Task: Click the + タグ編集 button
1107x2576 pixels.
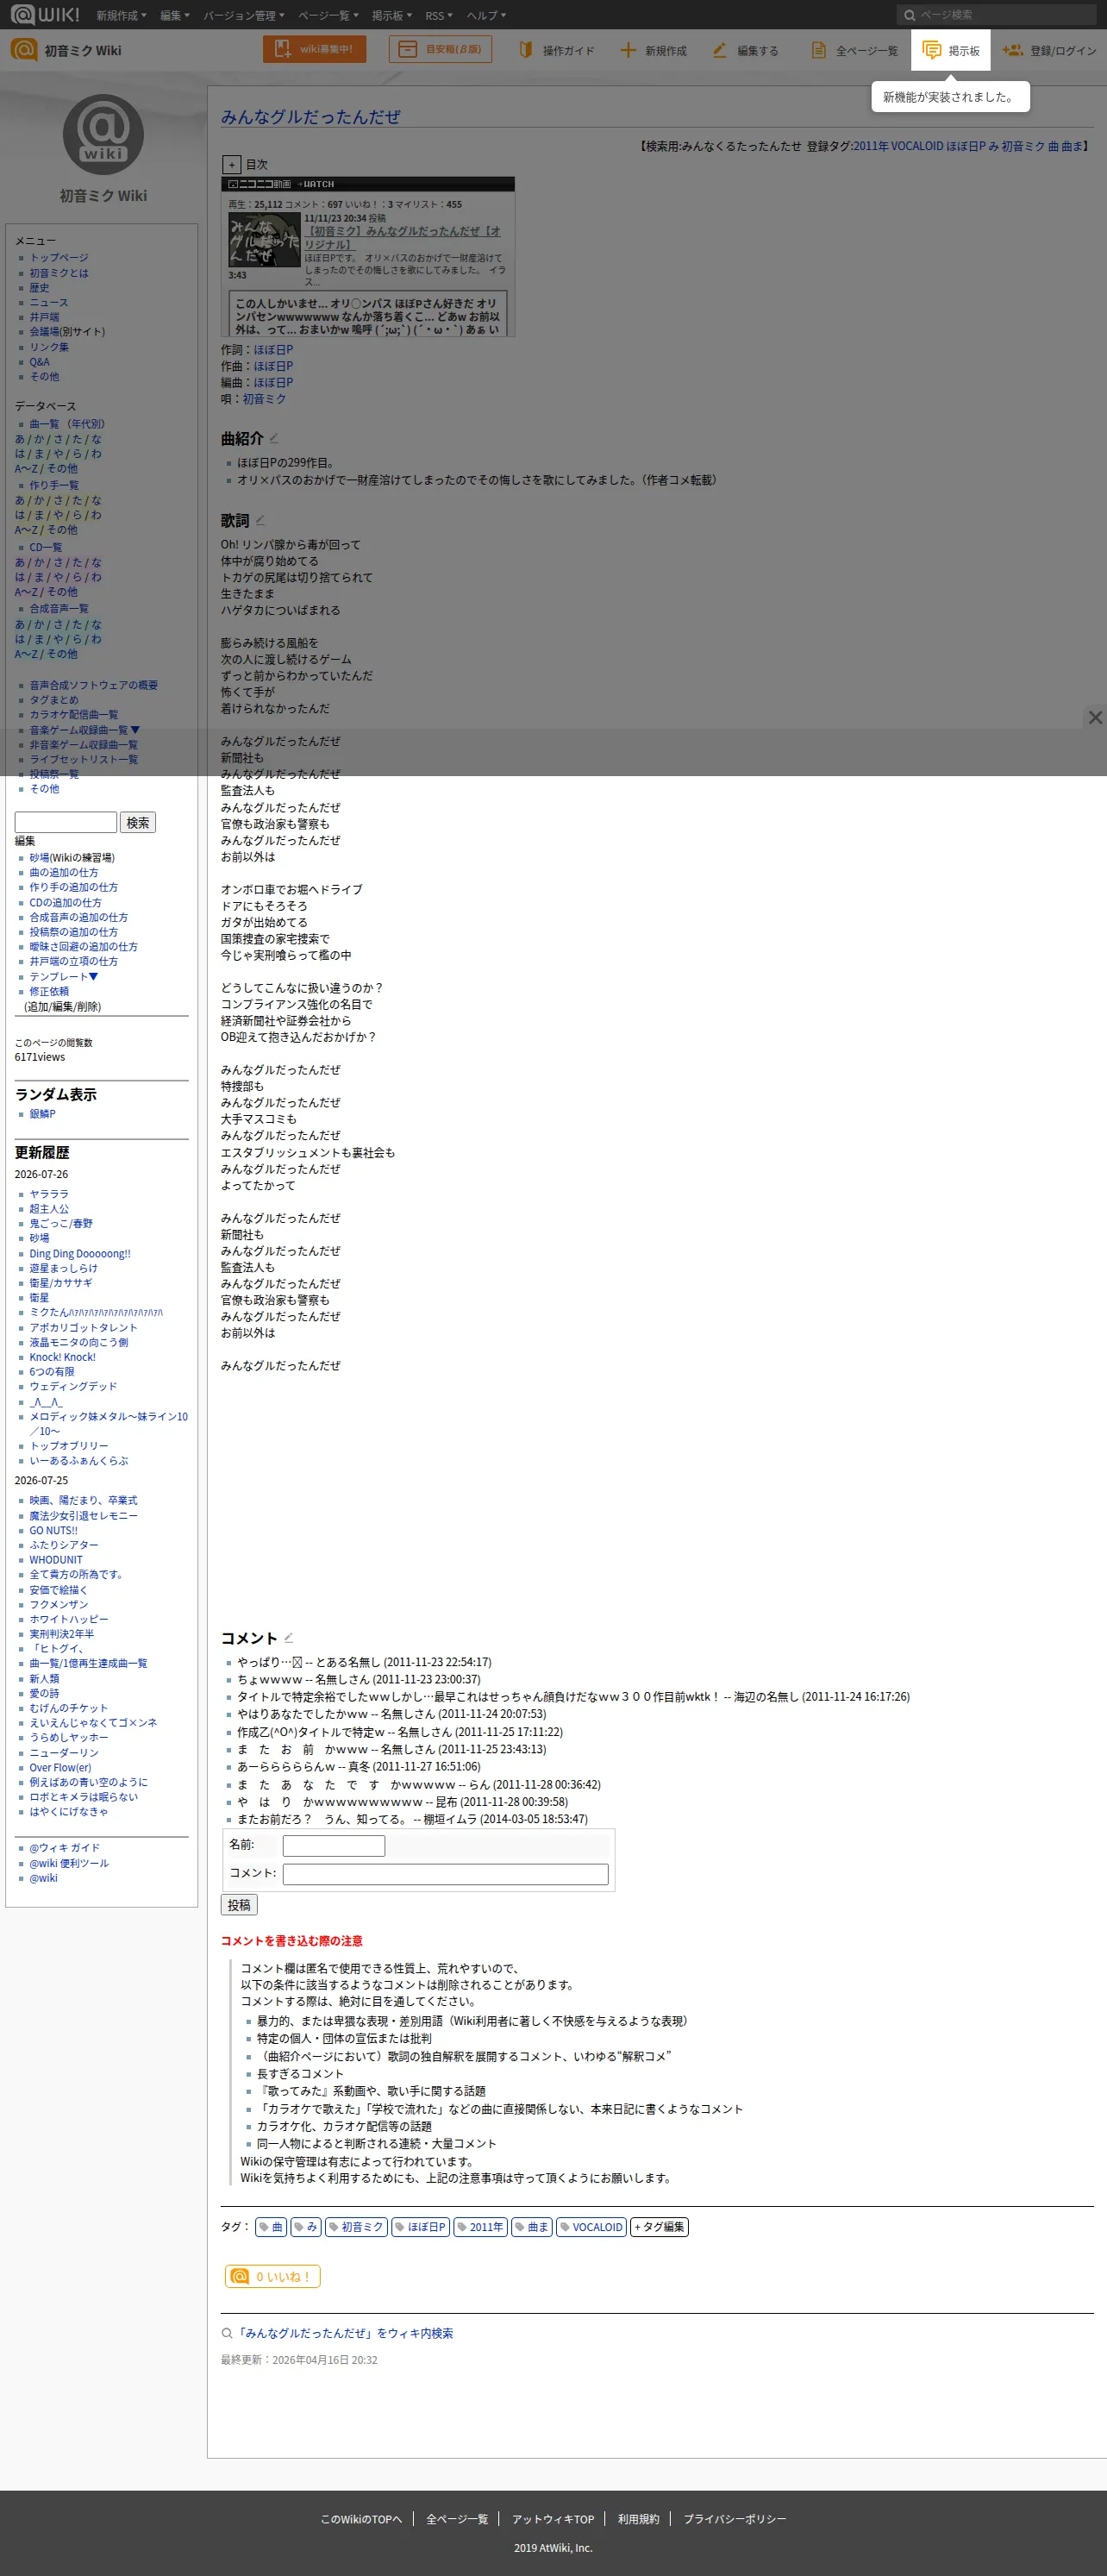Action: tap(659, 2227)
